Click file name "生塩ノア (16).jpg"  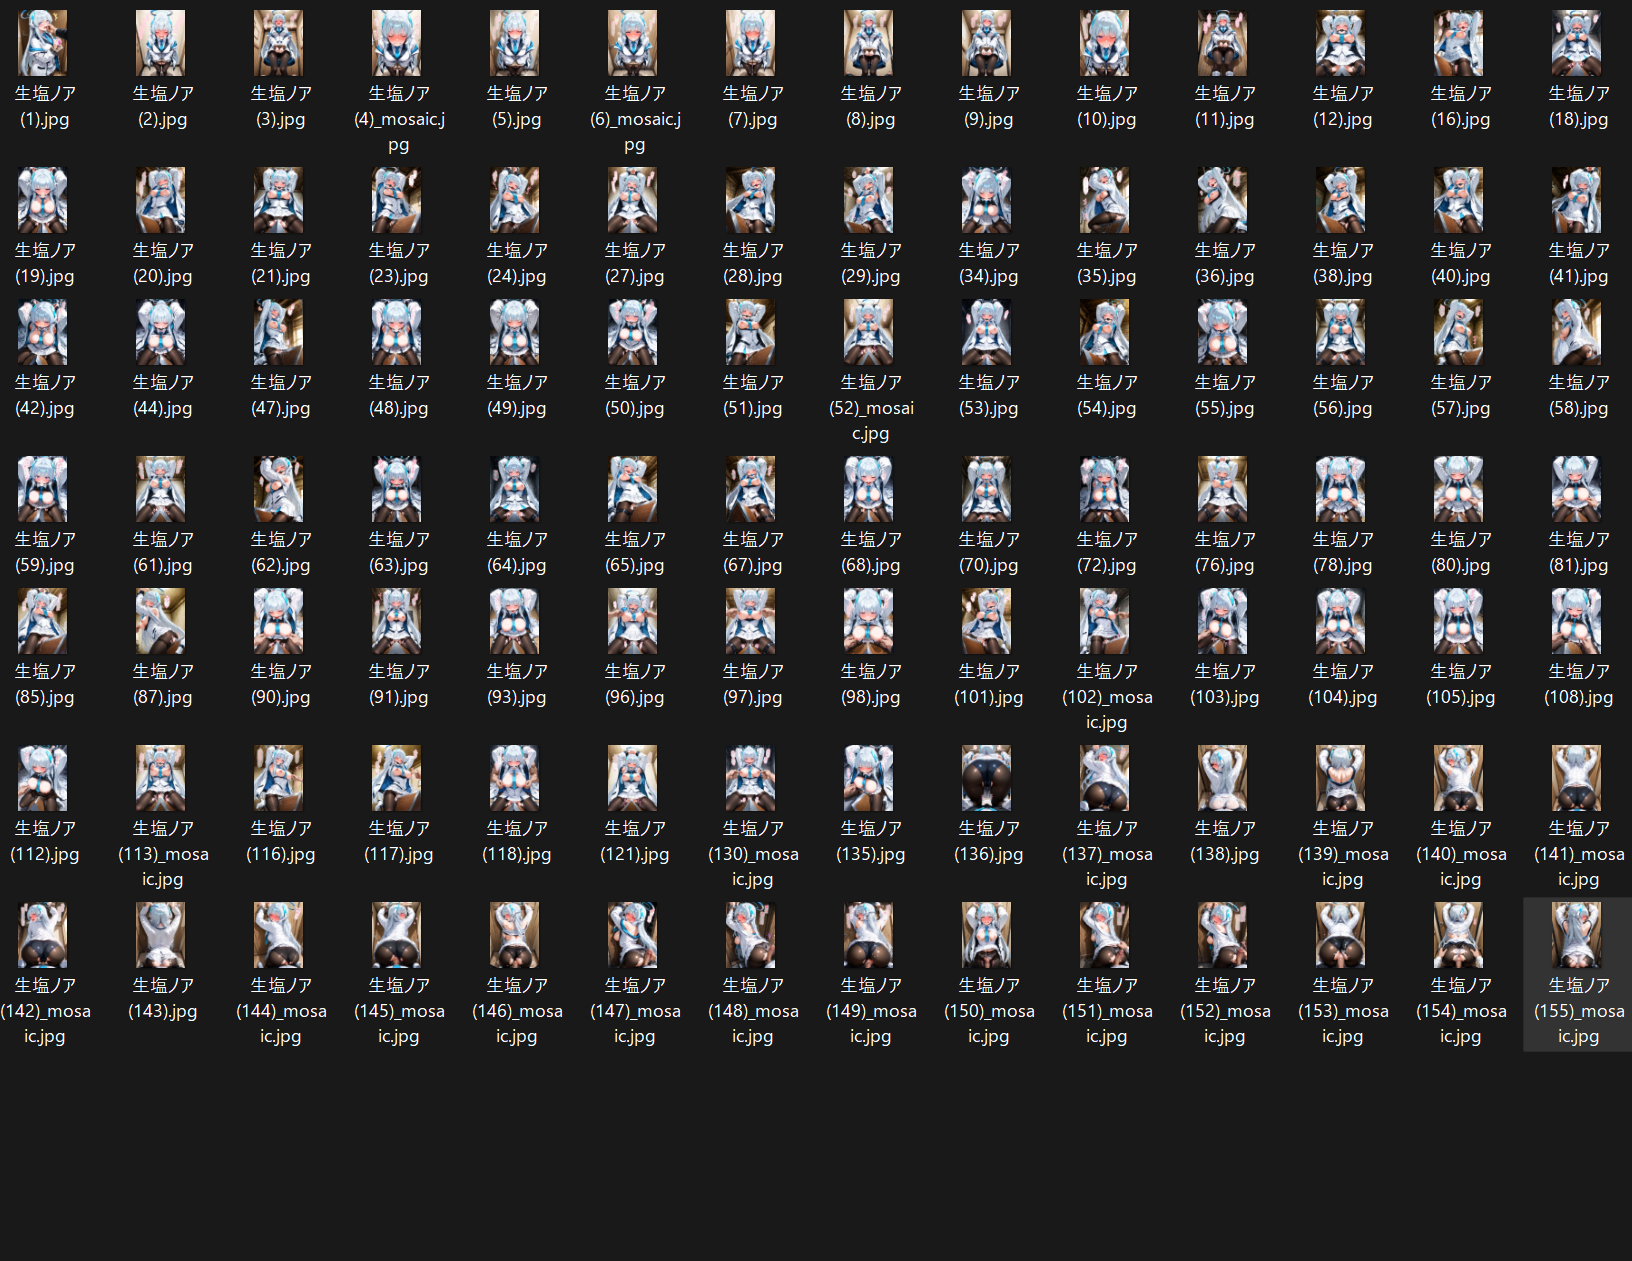tap(1460, 106)
